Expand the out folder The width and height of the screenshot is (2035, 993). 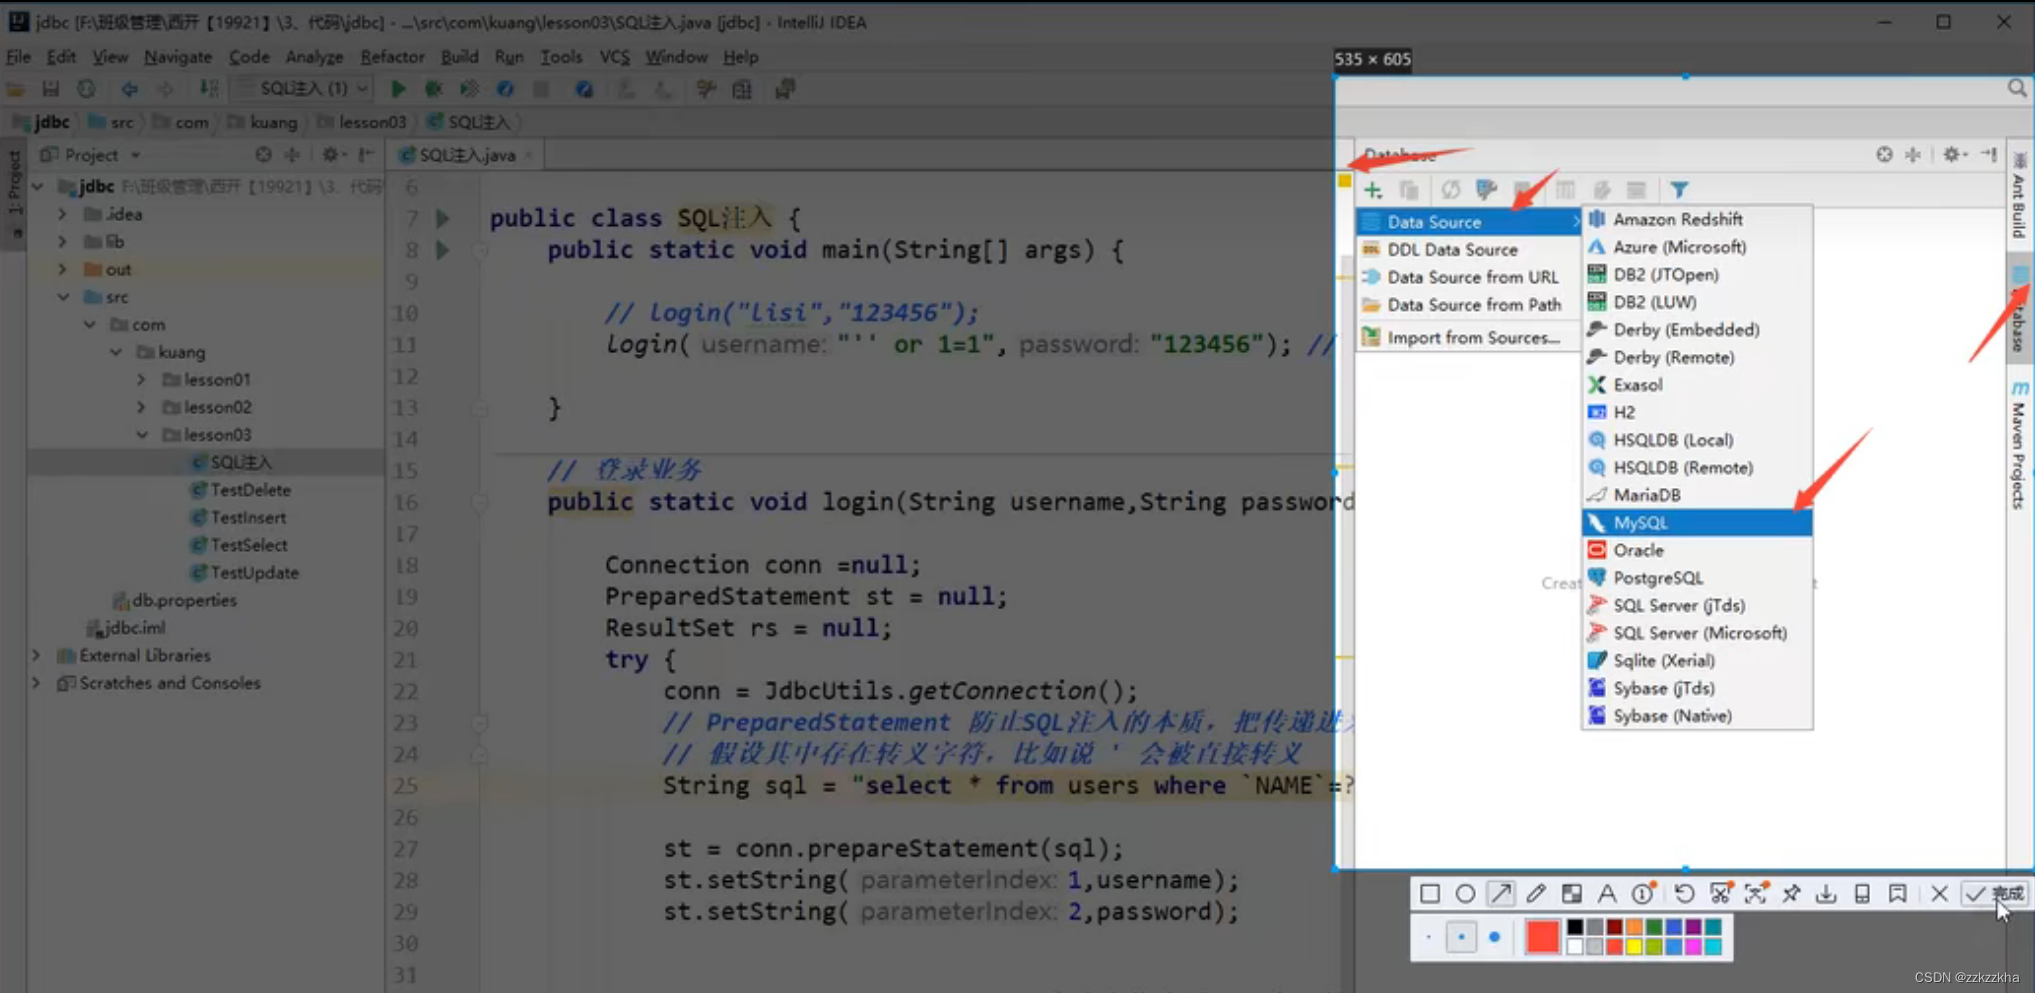[x=62, y=269]
